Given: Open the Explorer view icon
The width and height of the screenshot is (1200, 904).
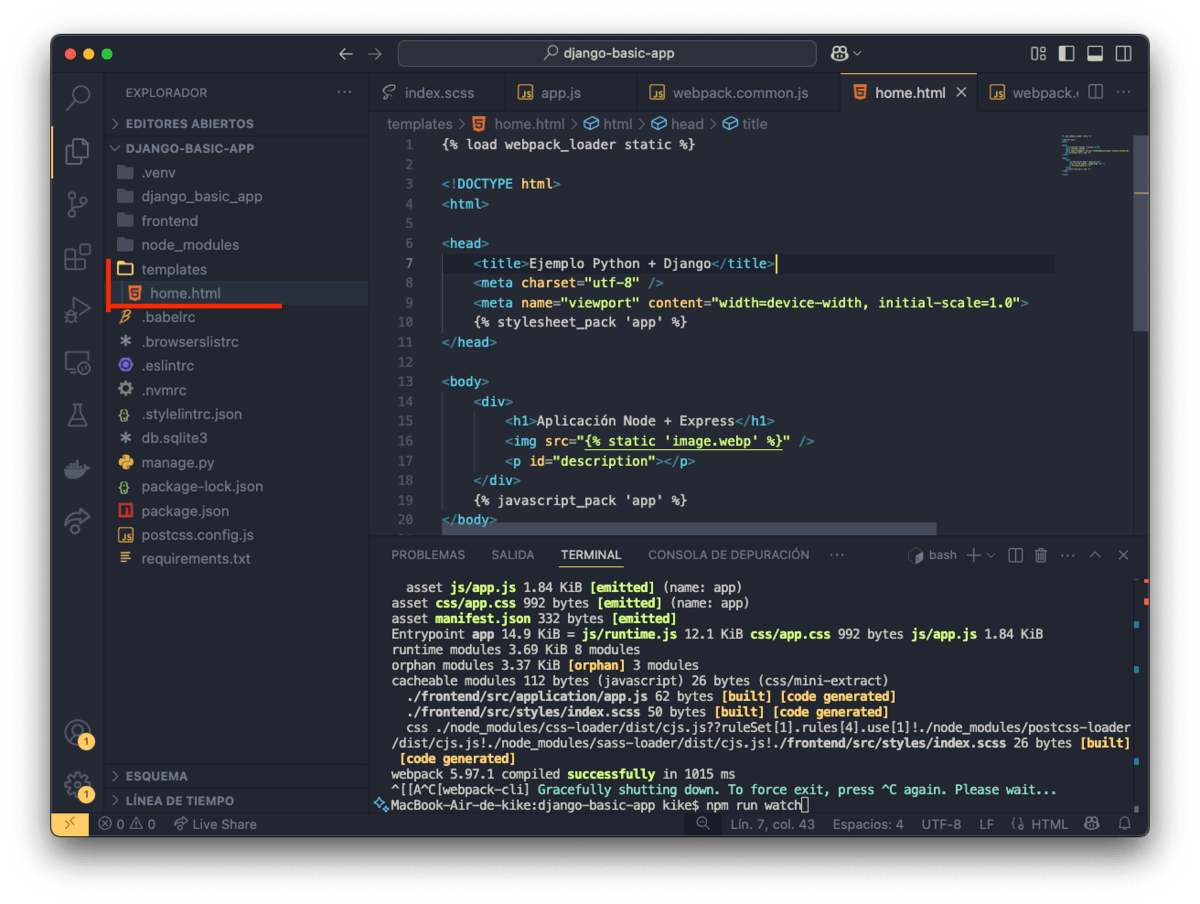Looking at the screenshot, I should [x=77, y=151].
